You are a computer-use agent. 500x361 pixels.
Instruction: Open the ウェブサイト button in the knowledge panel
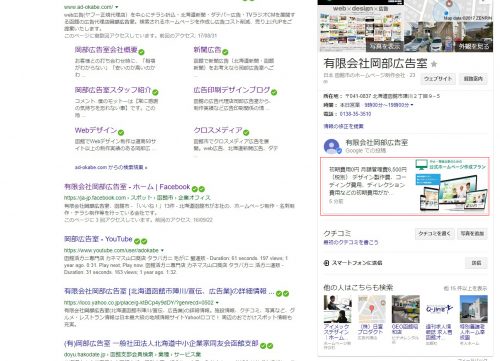click(438, 79)
